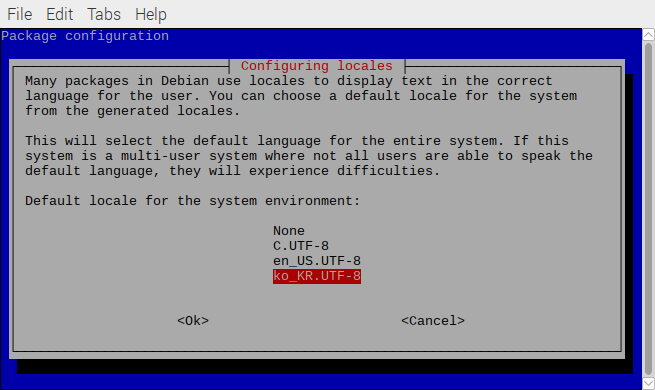Image resolution: width=655 pixels, height=390 pixels.
Task: Click the Package configuration header text
Action: point(85,36)
